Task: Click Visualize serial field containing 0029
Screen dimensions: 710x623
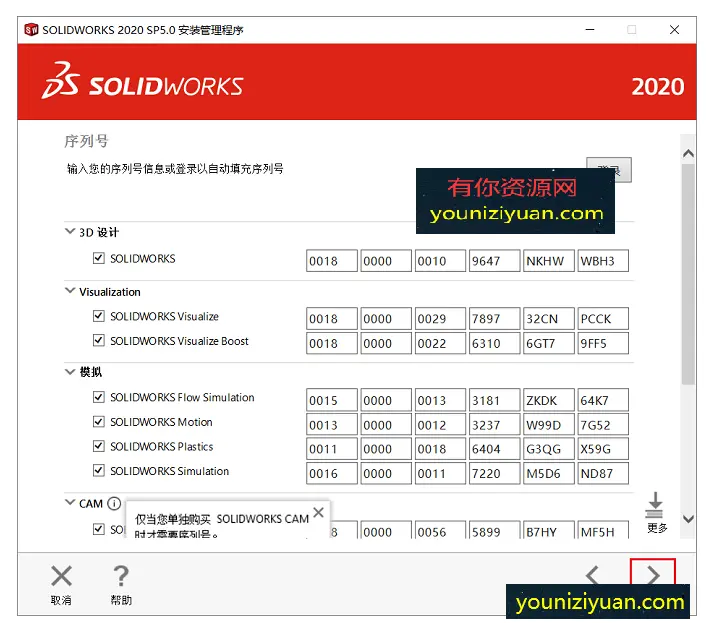Action: [440, 319]
